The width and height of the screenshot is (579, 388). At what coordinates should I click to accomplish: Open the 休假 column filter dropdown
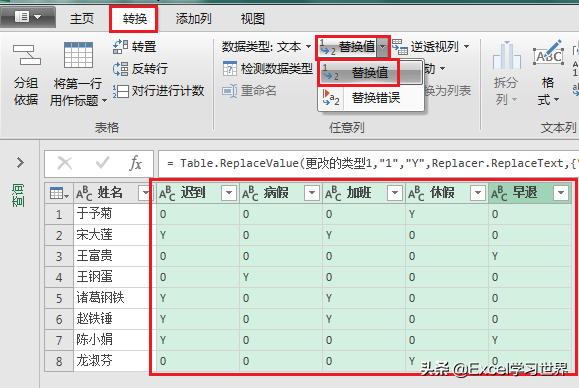pos(478,193)
